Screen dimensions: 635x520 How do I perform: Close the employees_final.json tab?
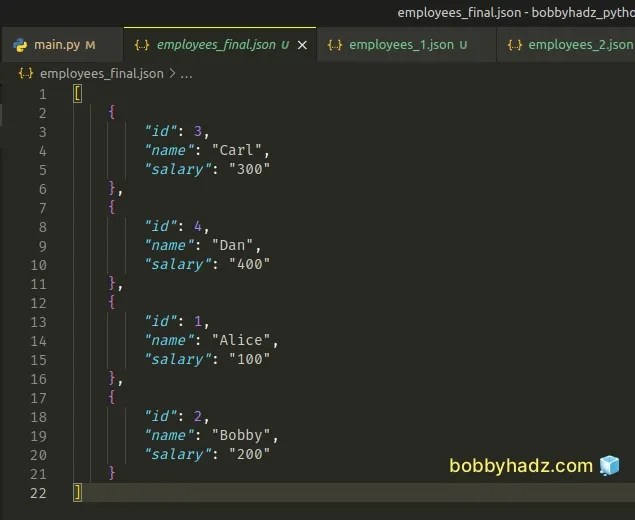[302, 45]
